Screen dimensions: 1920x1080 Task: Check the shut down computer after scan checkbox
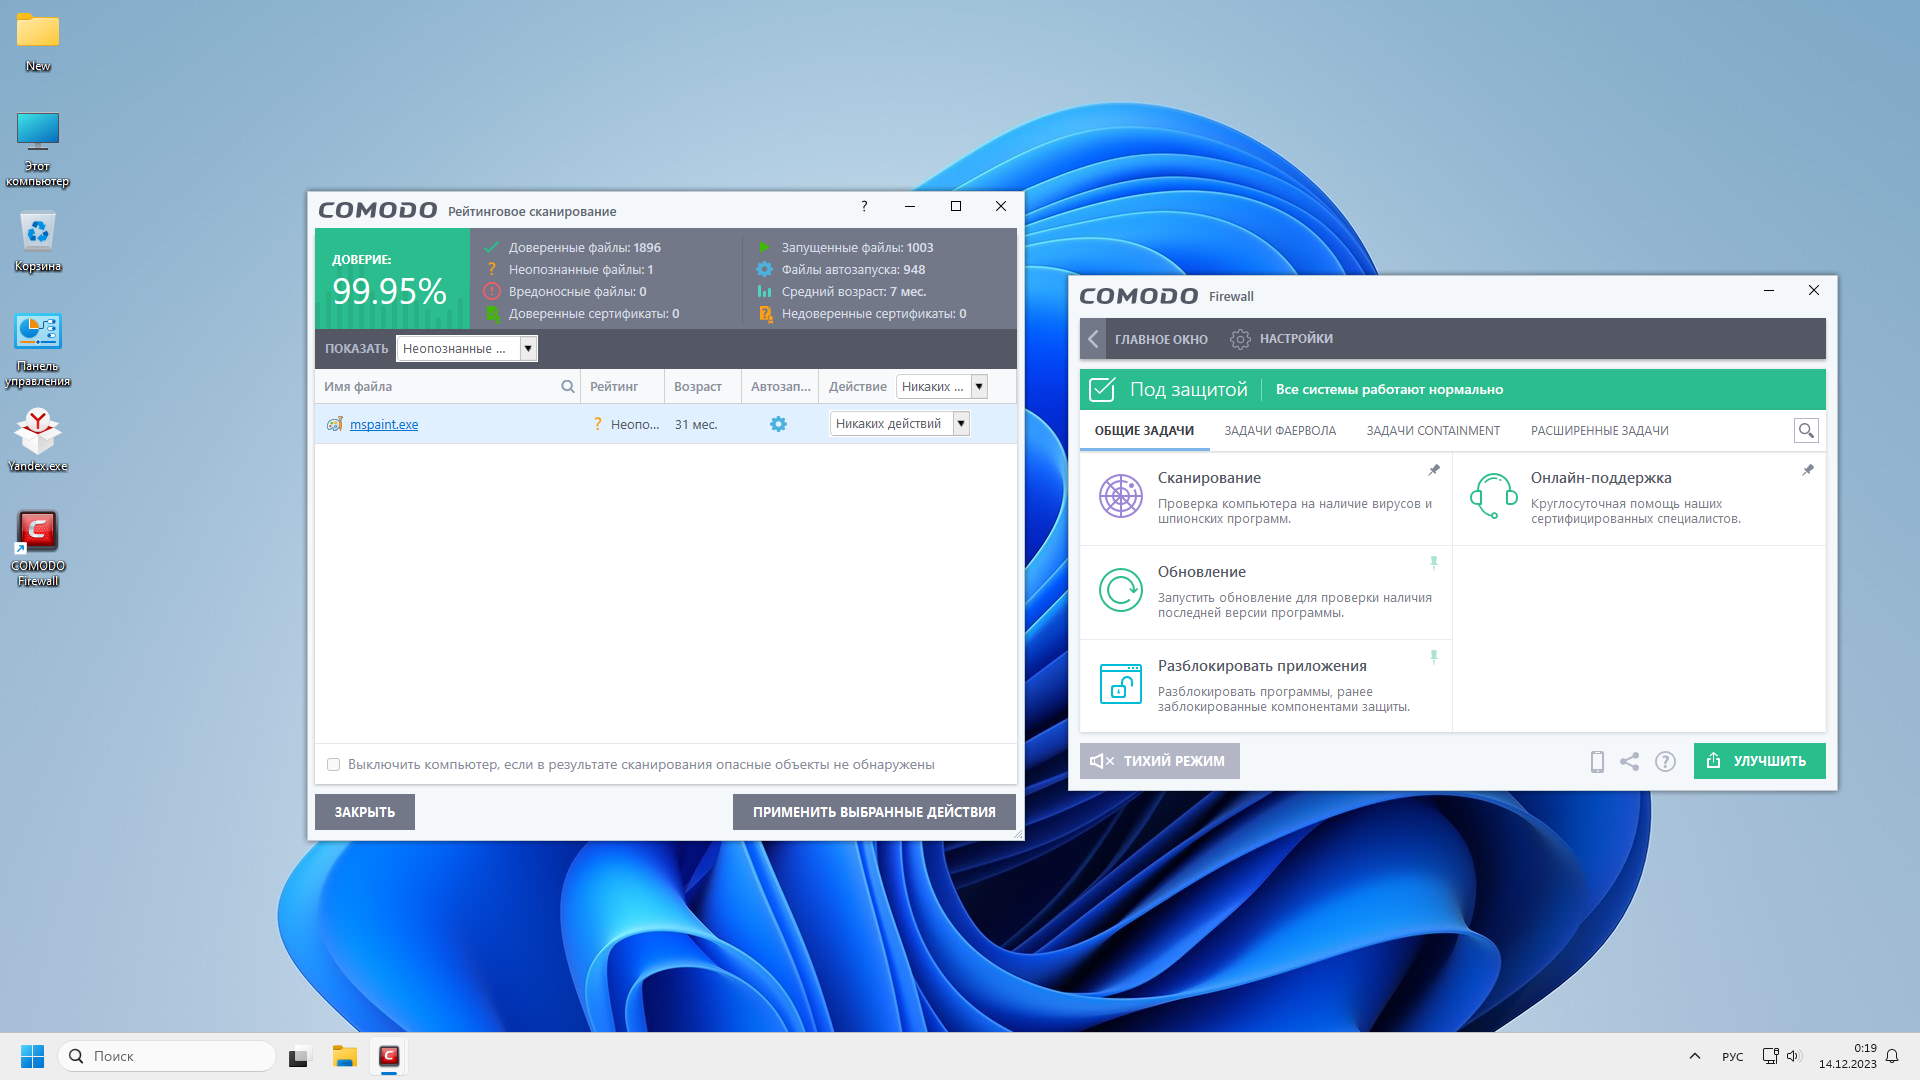click(334, 765)
